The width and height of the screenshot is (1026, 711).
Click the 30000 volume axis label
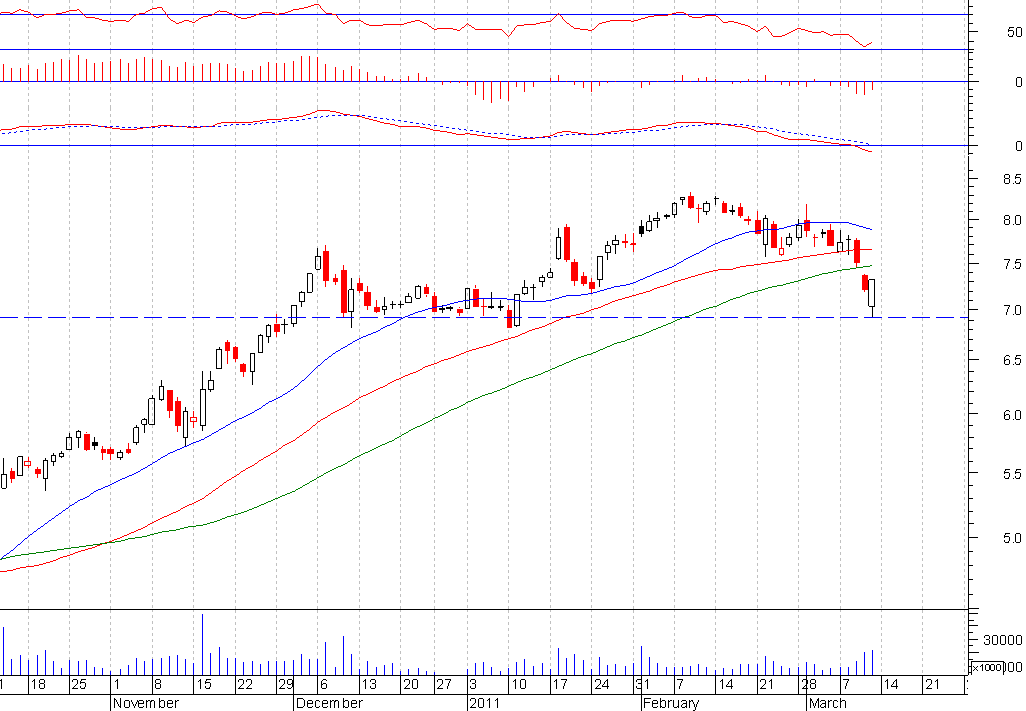[x=1002, y=640]
